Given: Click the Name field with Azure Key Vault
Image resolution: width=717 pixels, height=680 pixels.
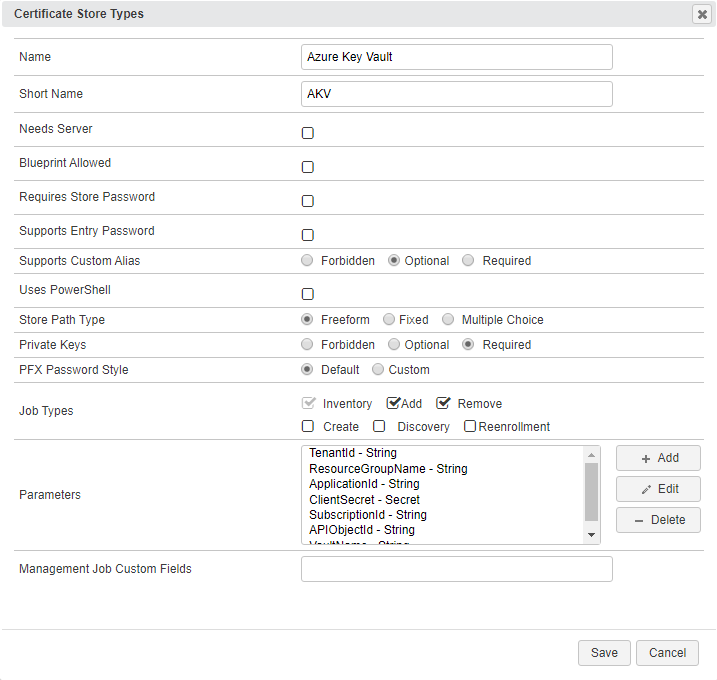Looking at the screenshot, I should click(x=456, y=57).
